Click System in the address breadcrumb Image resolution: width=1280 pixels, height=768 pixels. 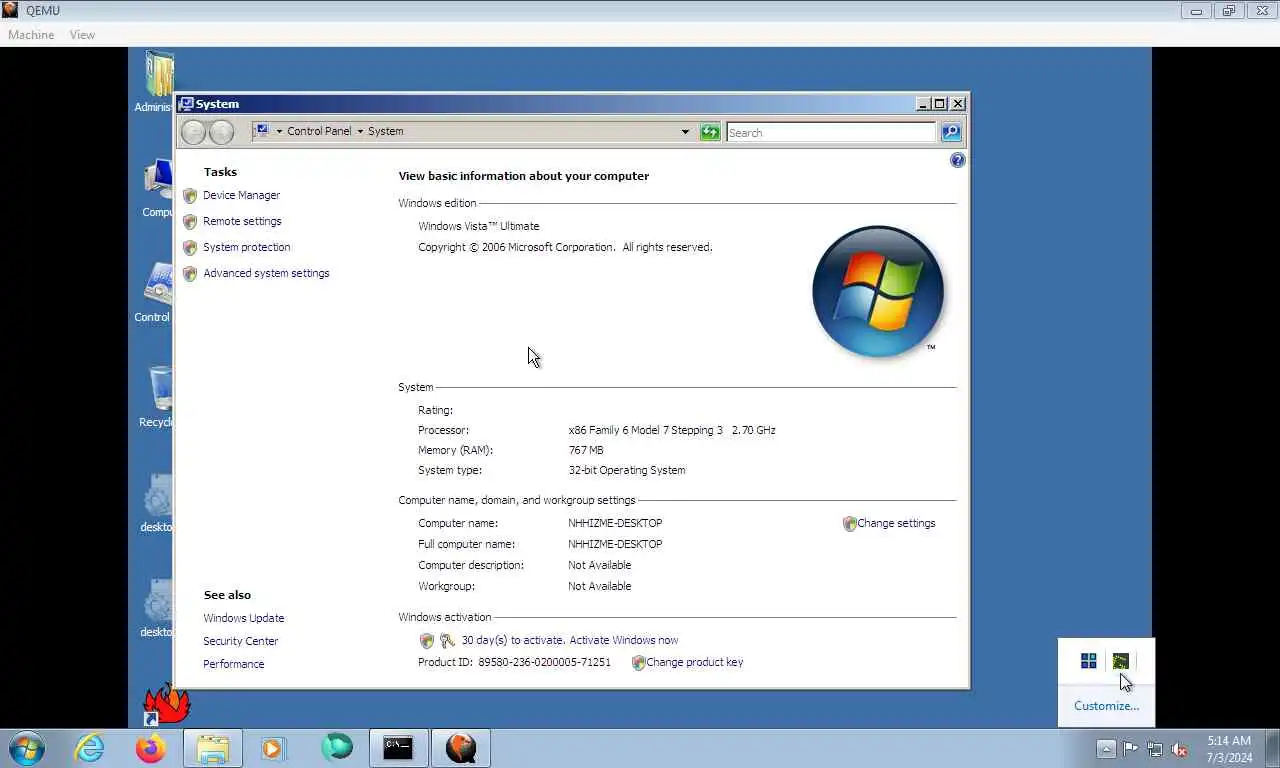click(x=386, y=131)
